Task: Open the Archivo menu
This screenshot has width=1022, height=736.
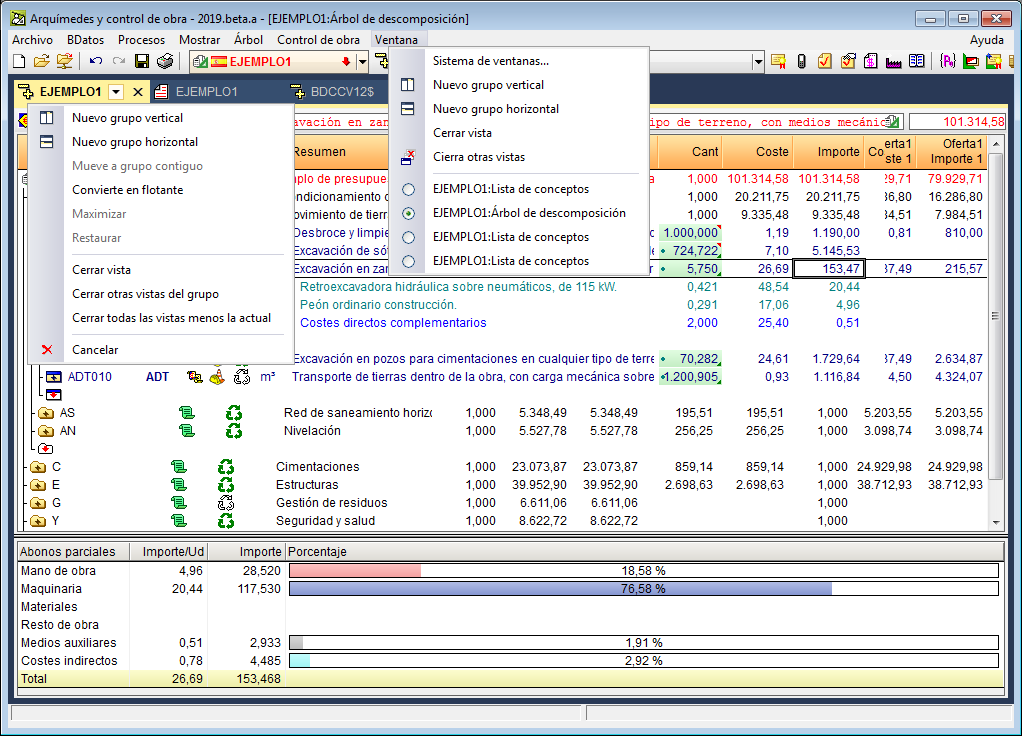Action: pyautogui.click(x=33, y=40)
